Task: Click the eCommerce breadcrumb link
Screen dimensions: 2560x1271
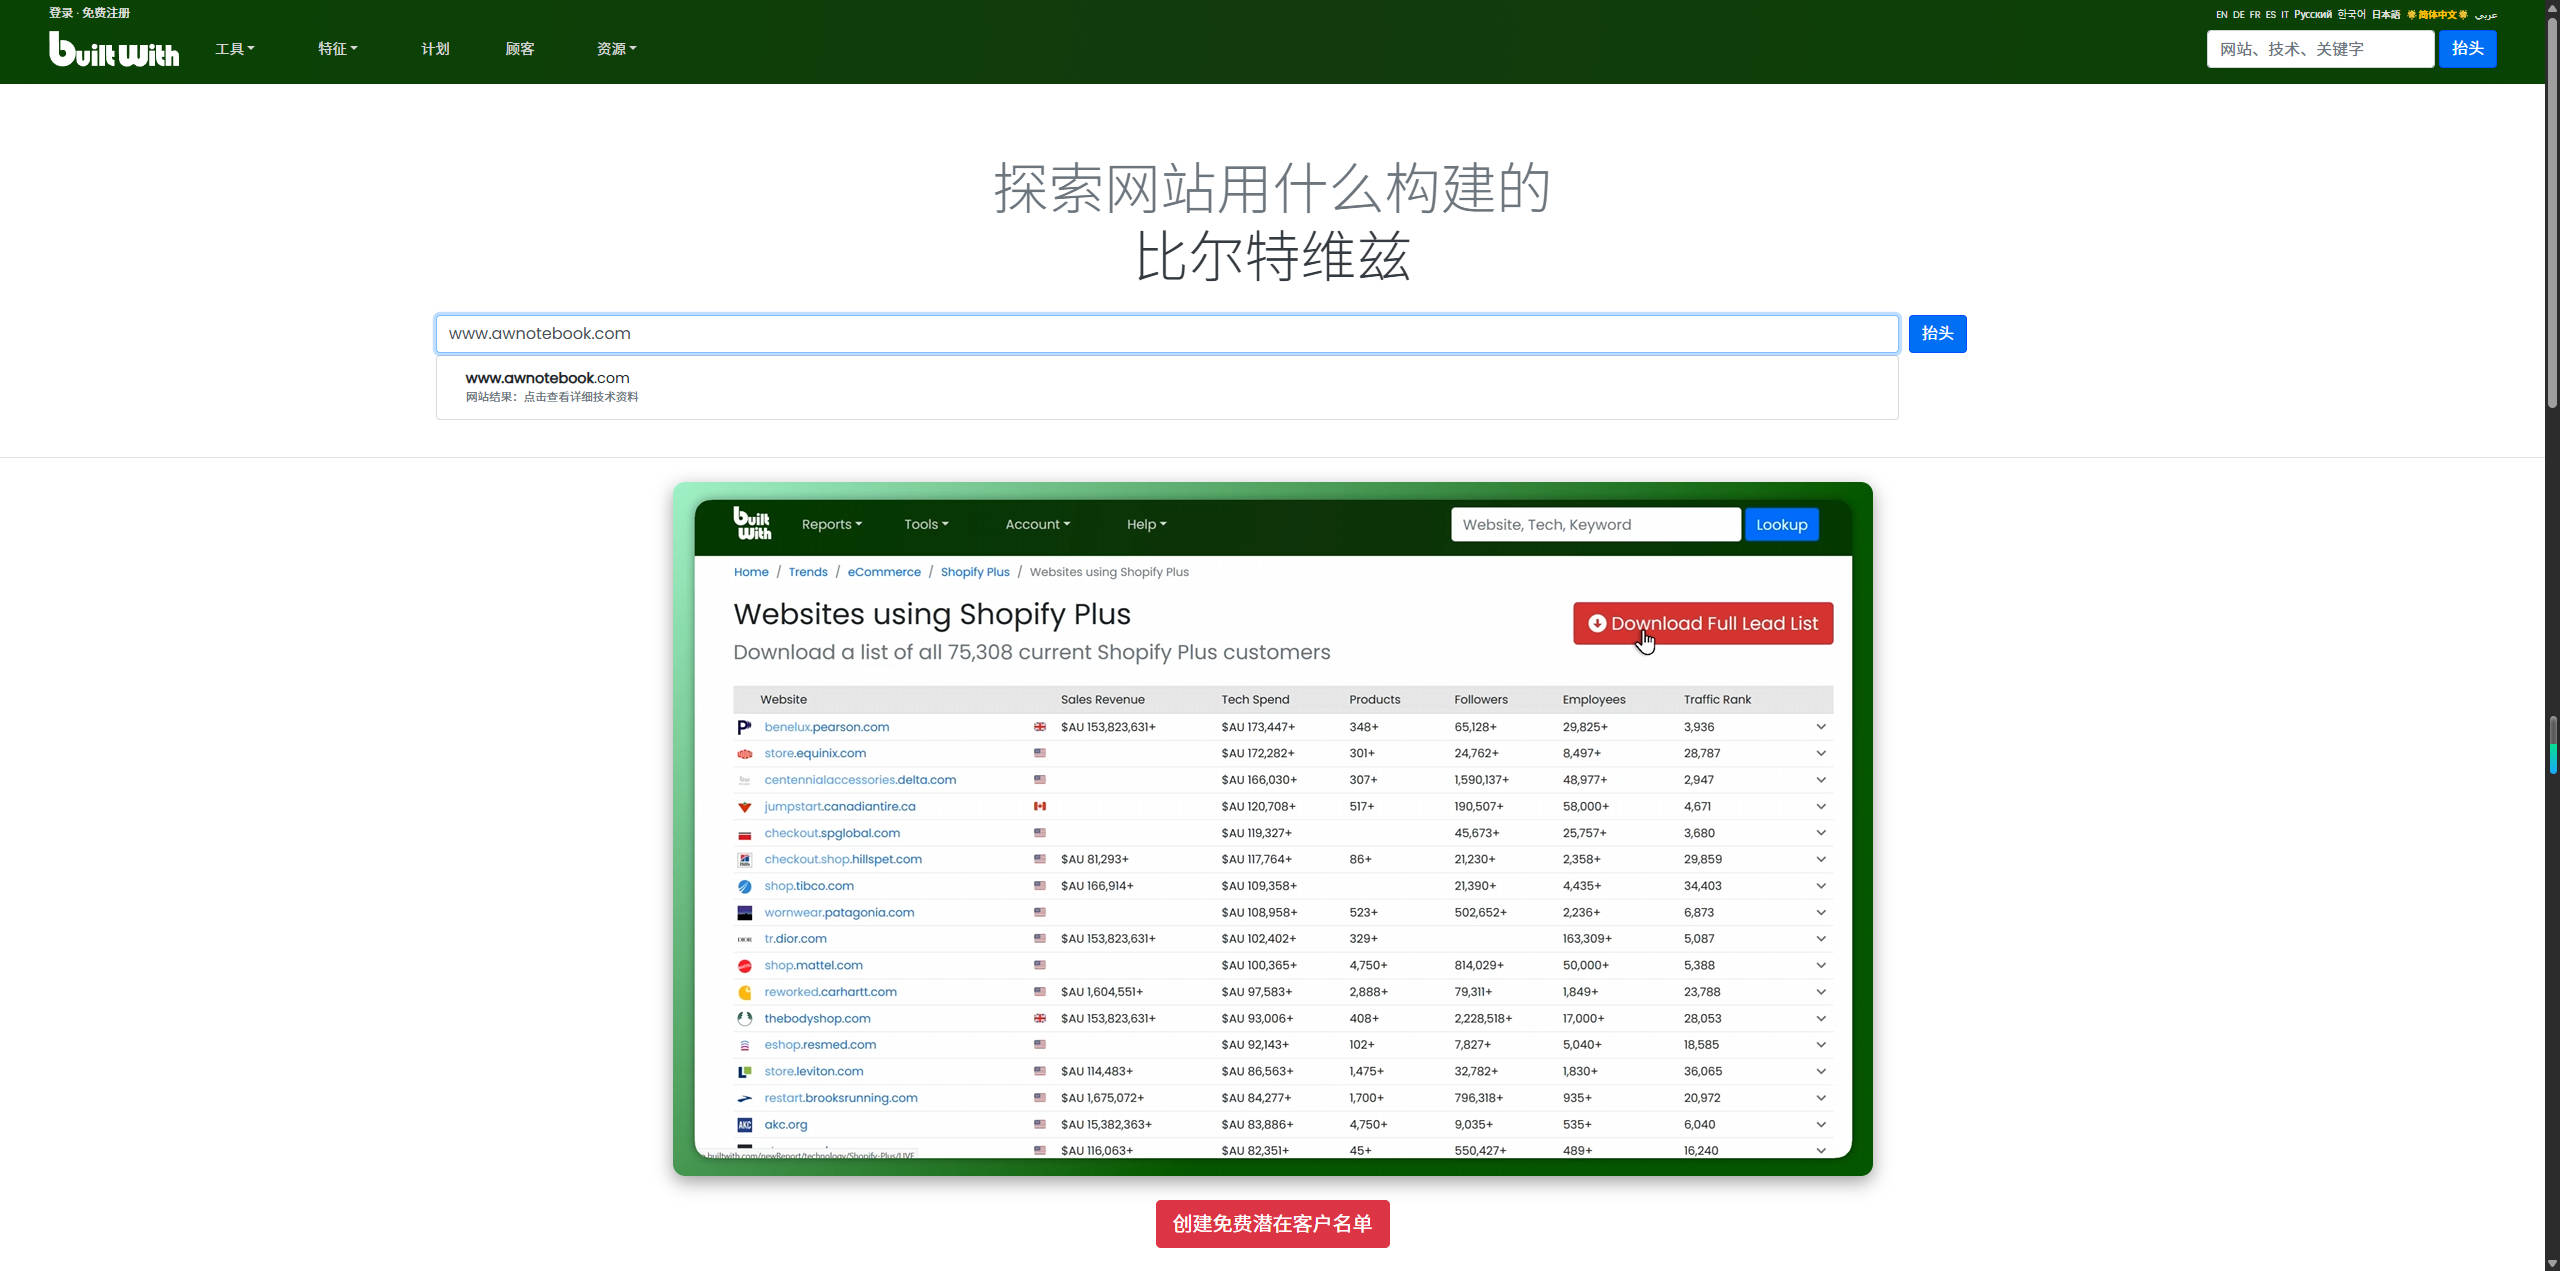Action: click(x=884, y=572)
